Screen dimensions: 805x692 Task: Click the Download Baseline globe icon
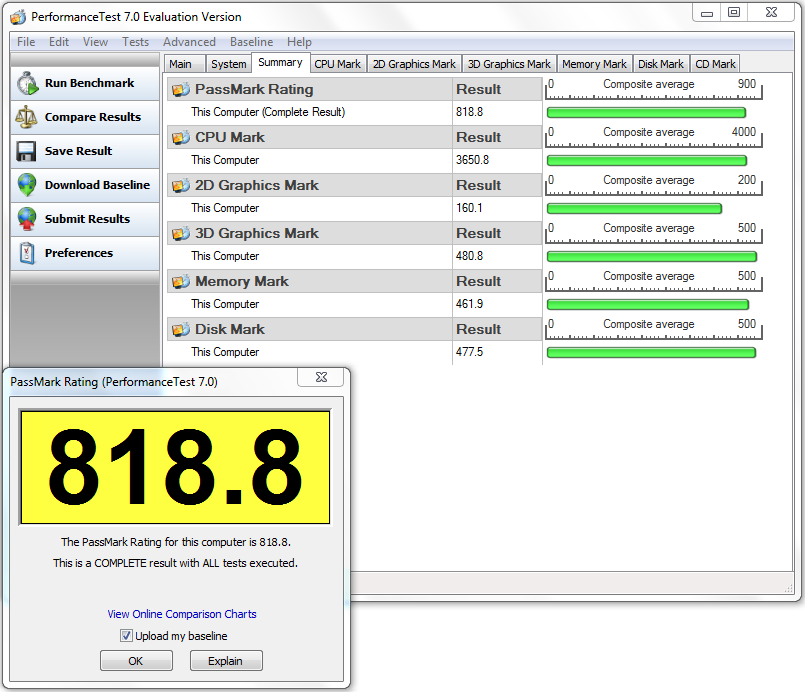coord(27,185)
